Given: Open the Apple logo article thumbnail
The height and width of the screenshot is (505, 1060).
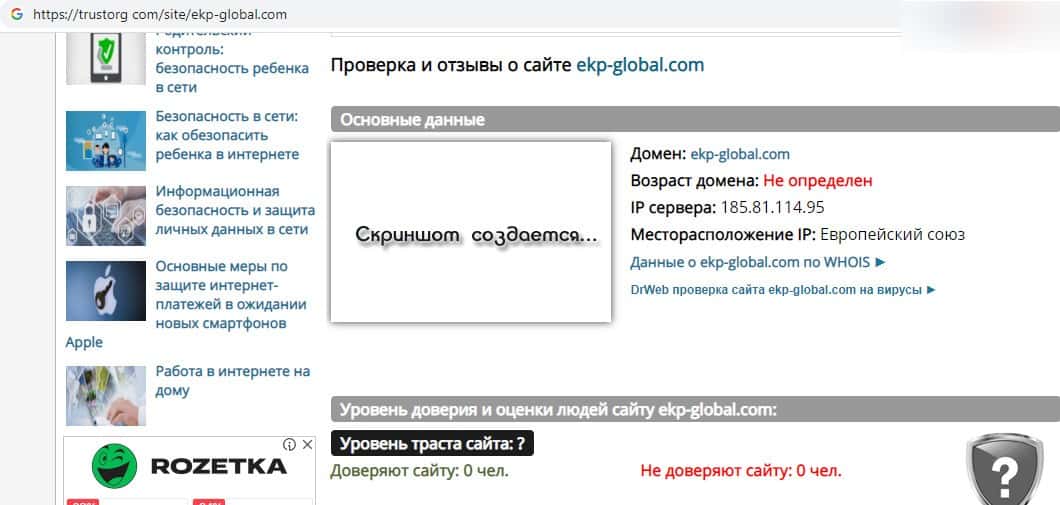Looking at the screenshot, I should pos(106,290).
